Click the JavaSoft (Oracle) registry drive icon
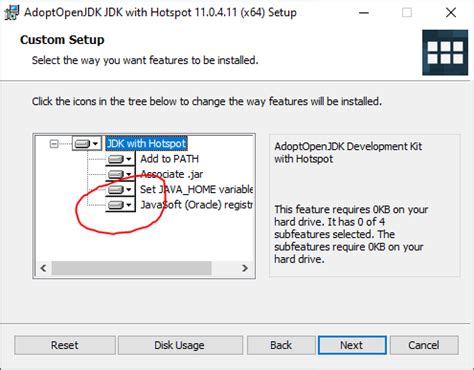 coord(120,205)
